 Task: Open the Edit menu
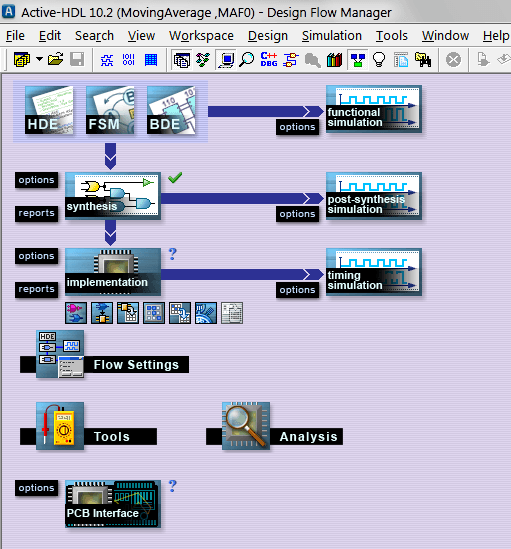click(x=50, y=36)
